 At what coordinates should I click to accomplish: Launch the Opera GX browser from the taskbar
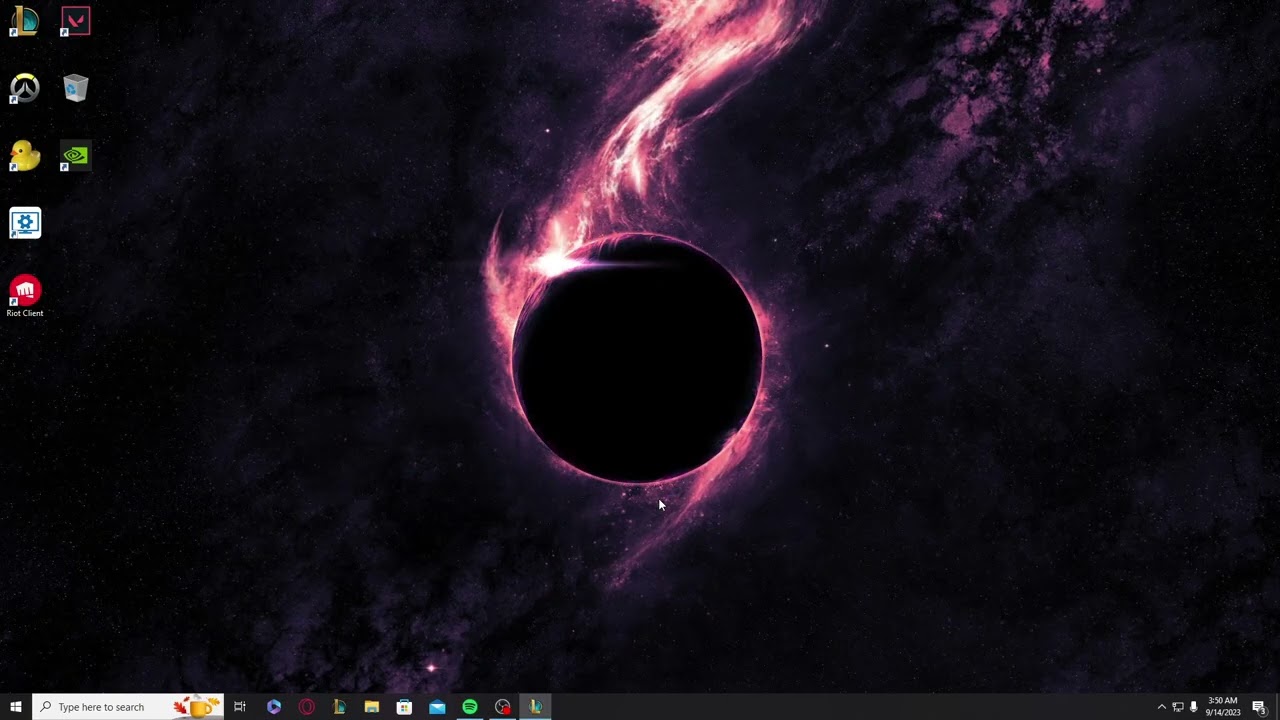306,707
